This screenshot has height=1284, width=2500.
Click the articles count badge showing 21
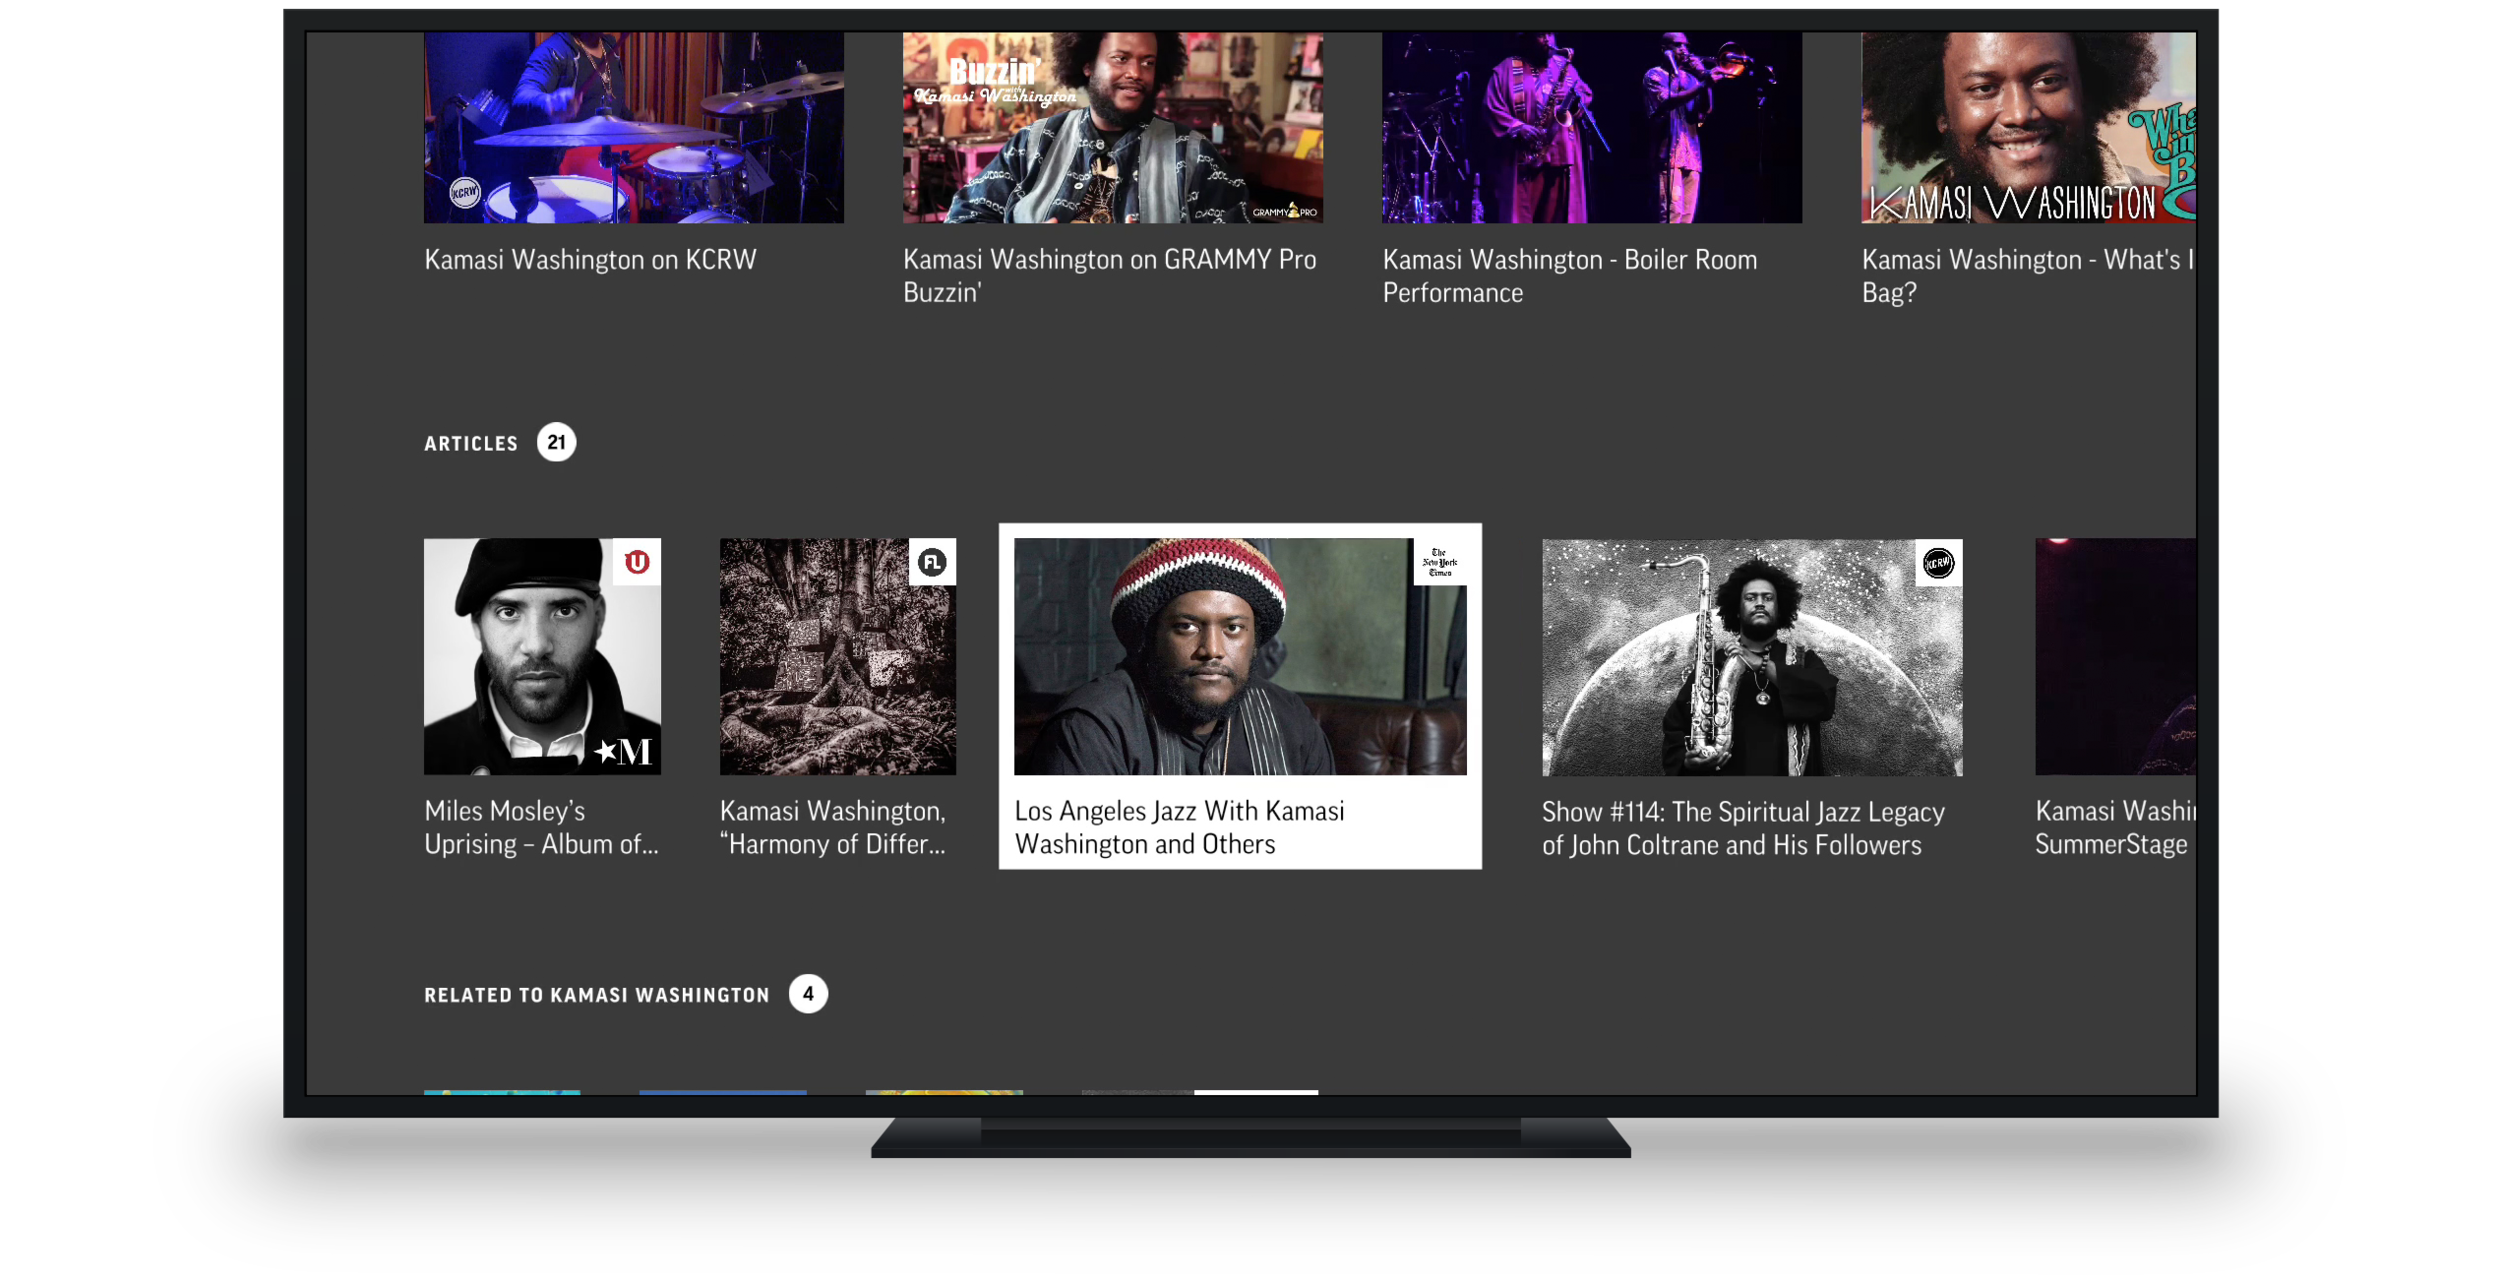pyautogui.click(x=556, y=442)
